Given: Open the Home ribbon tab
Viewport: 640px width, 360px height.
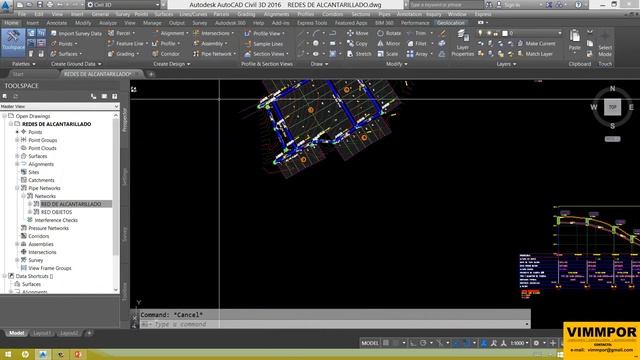Looking at the screenshot, I should [x=11, y=23].
